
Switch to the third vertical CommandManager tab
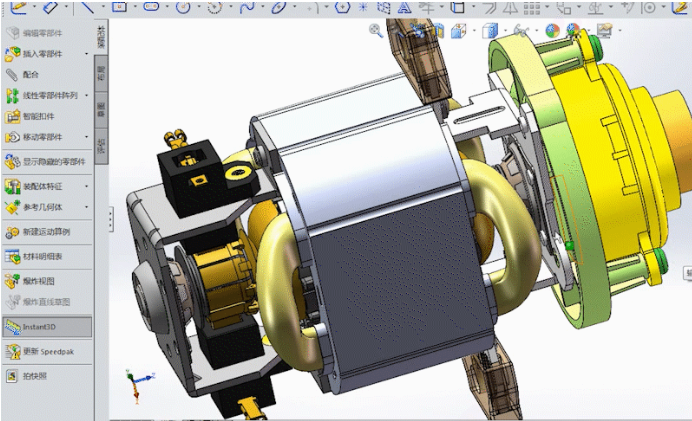[102, 110]
